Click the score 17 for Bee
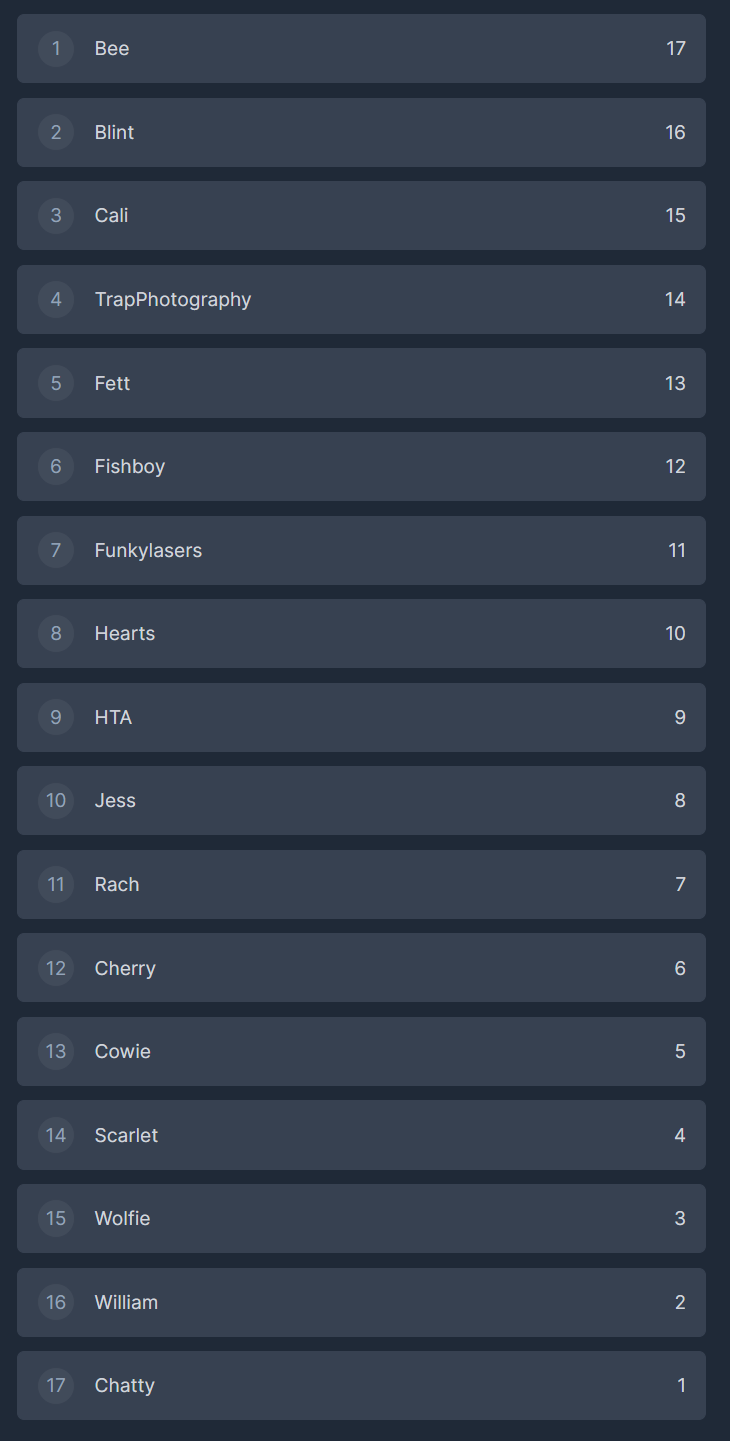Viewport: 730px width, 1441px height. pos(676,48)
